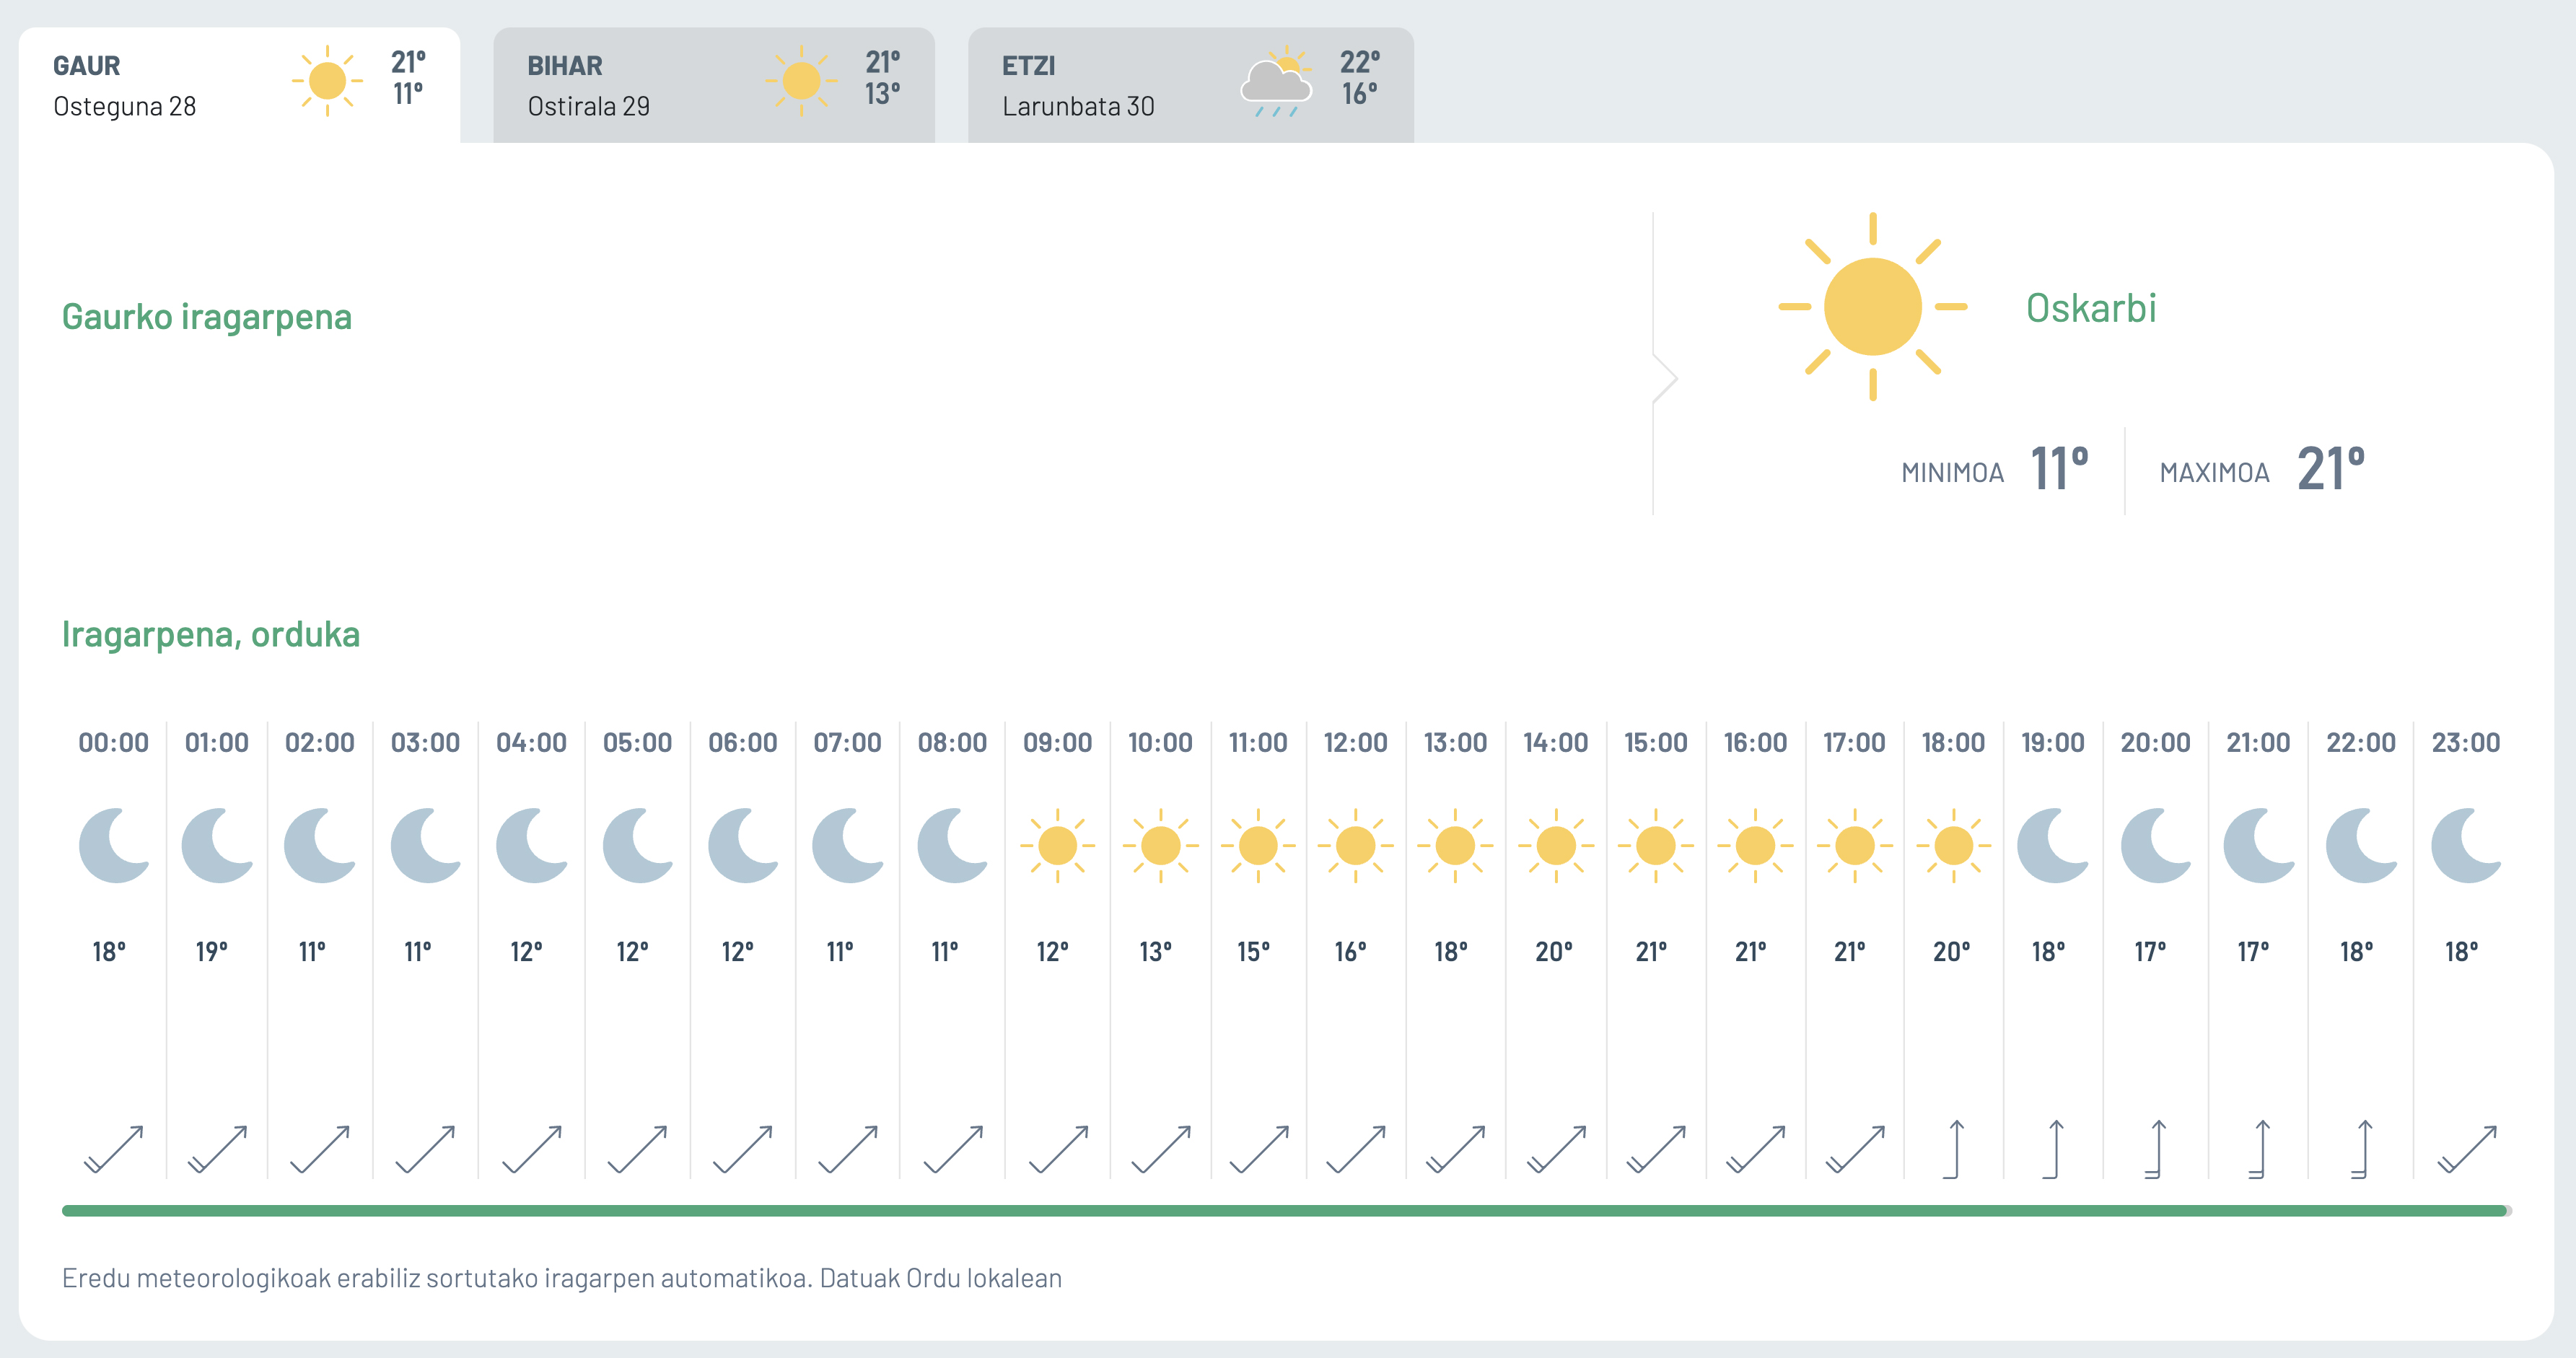Click the 20° temperature at 14:00
The height and width of the screenshot is (1358, 2576).
point(1554,951)
